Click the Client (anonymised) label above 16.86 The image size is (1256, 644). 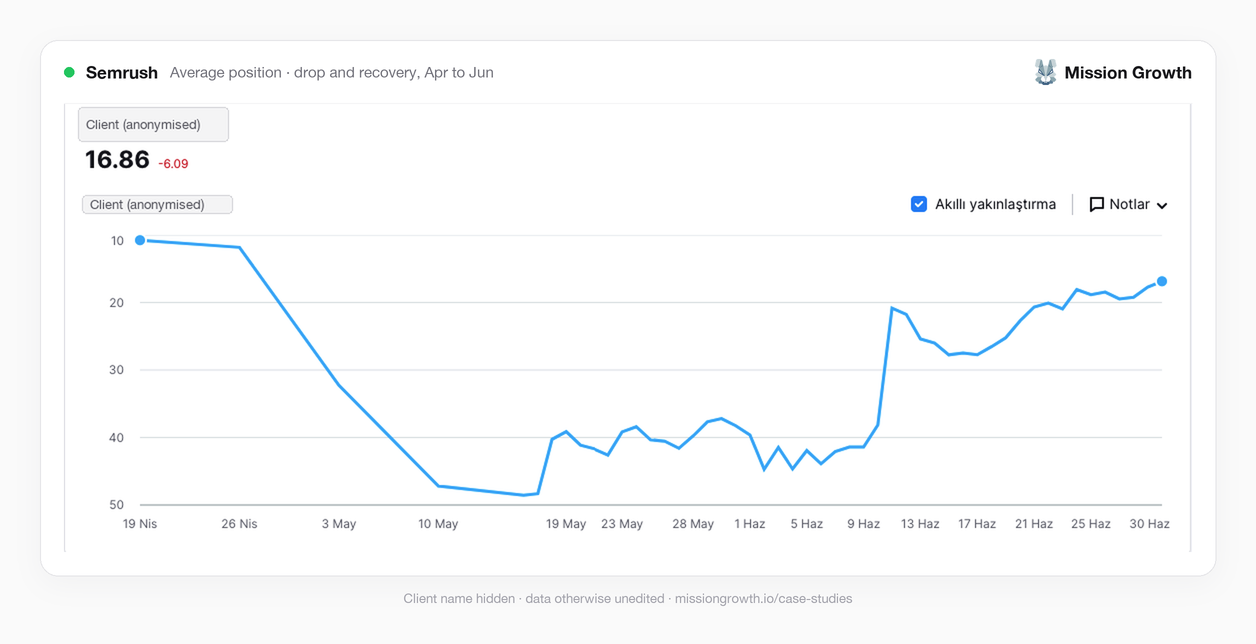point(153,125)
